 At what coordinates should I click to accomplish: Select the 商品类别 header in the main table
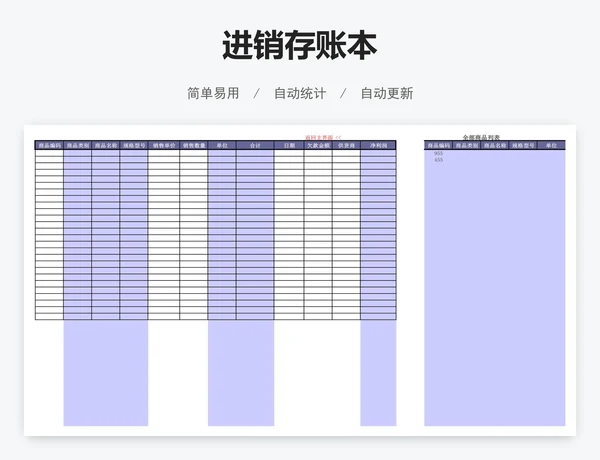78,145
